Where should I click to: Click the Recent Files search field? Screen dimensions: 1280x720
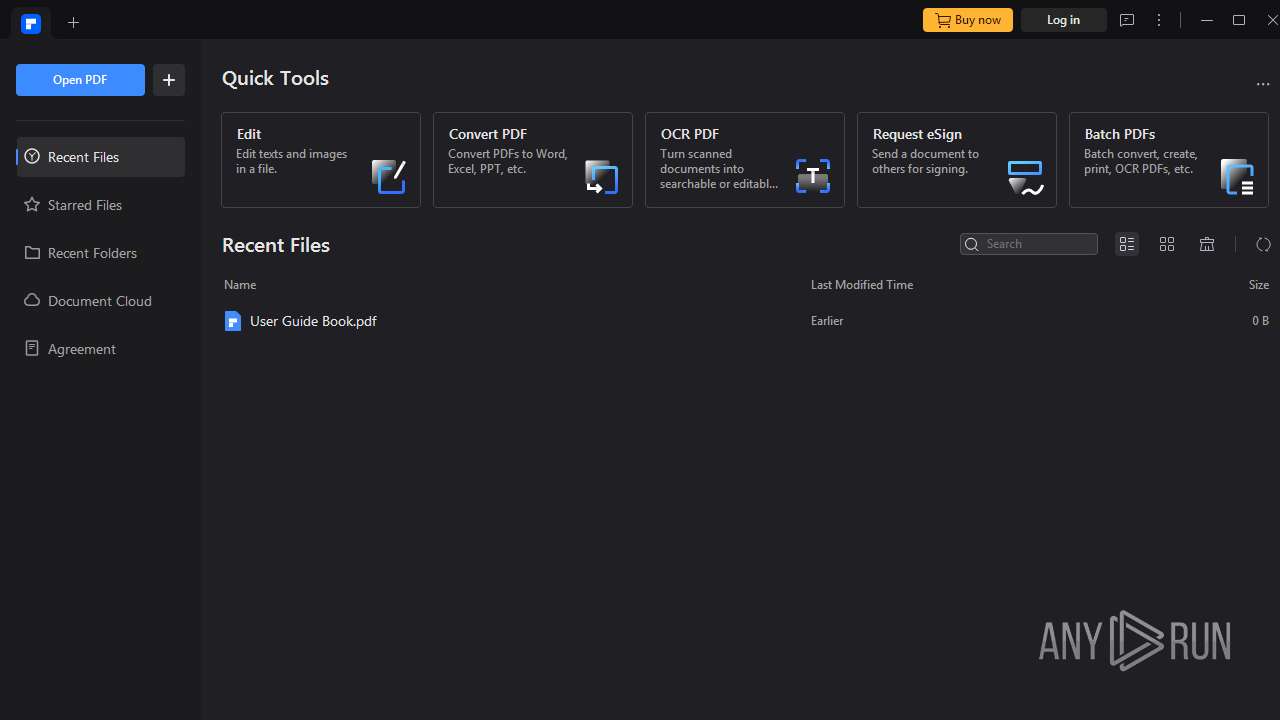coord(1029,244)
